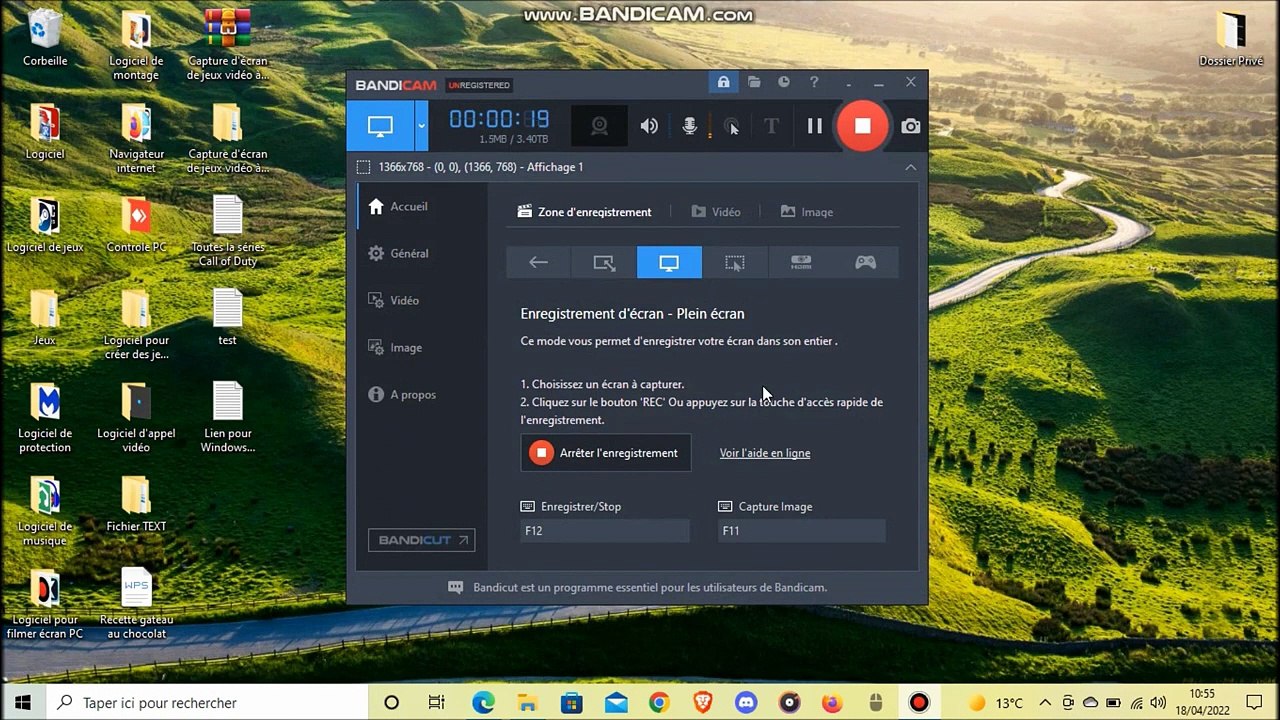This screenshot has height=720, width=1280.
Task: Click the Capture Image hotkey field F11
Action: point(801,531)
